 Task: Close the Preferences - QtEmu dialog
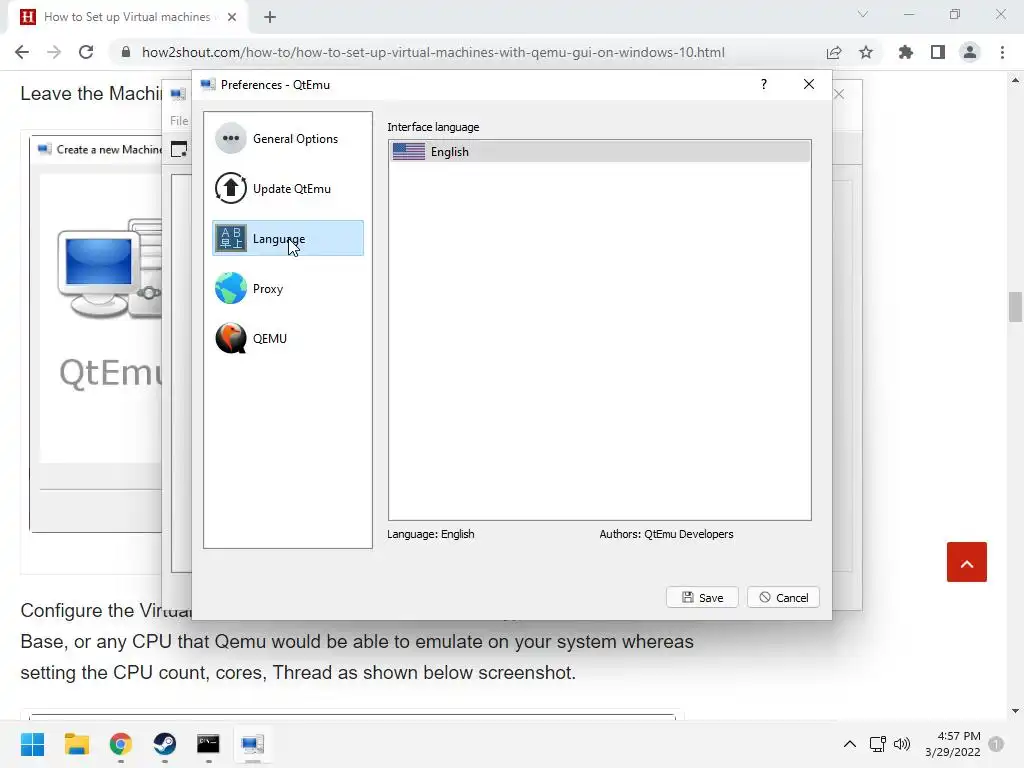[x=808, y=84]
